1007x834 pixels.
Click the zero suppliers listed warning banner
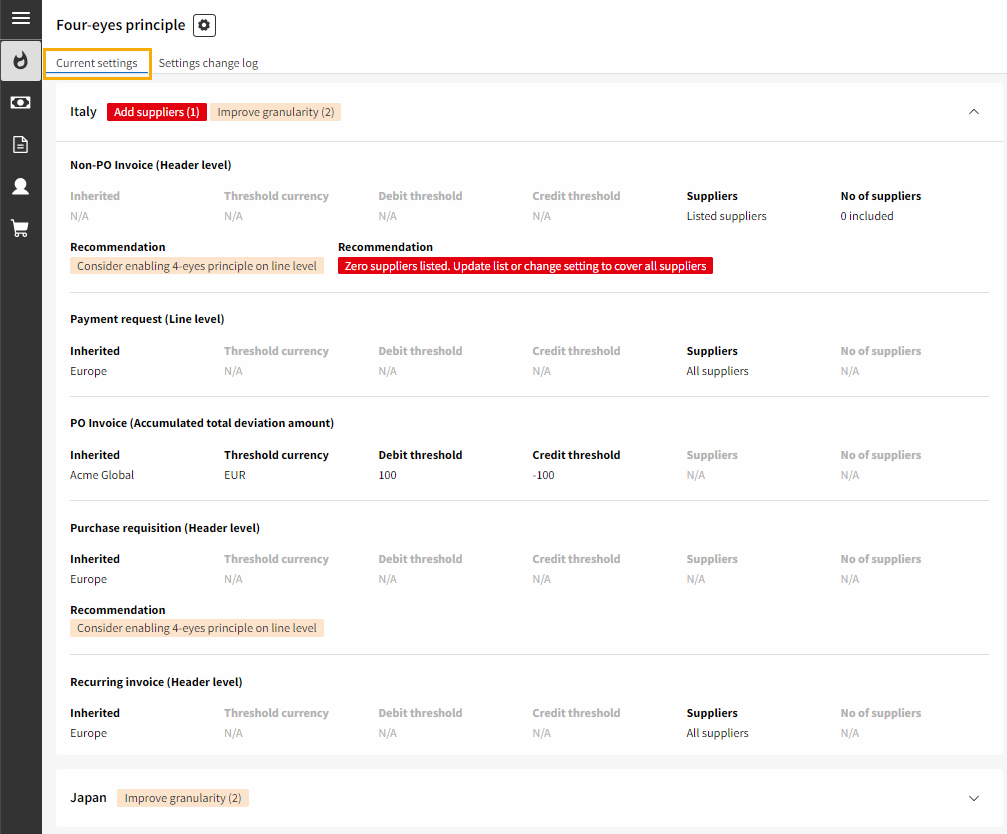pyautogui.click(x=524, y=265)
